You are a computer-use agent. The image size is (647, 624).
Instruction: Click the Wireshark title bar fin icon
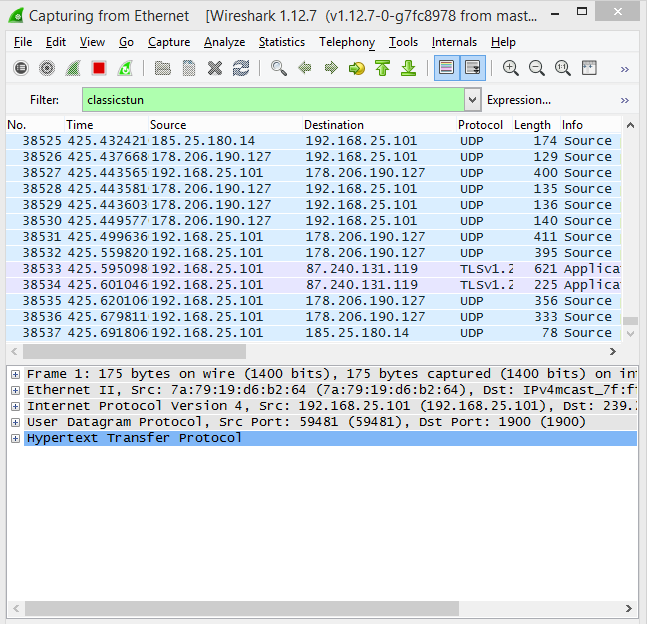[16, 16]
